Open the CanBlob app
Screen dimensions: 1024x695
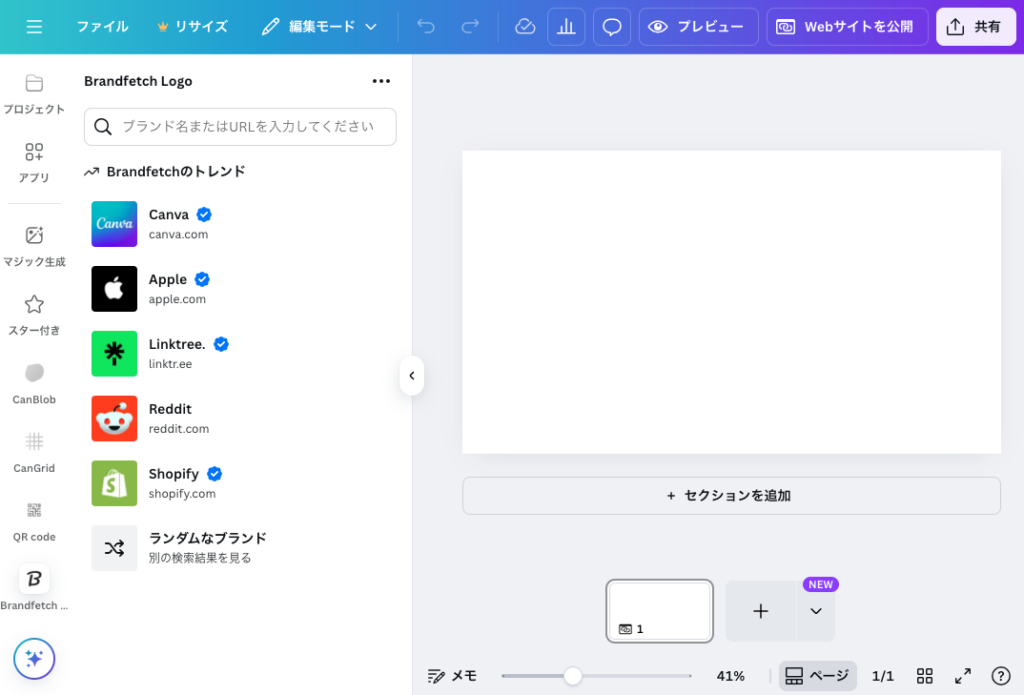coord(34,384)
